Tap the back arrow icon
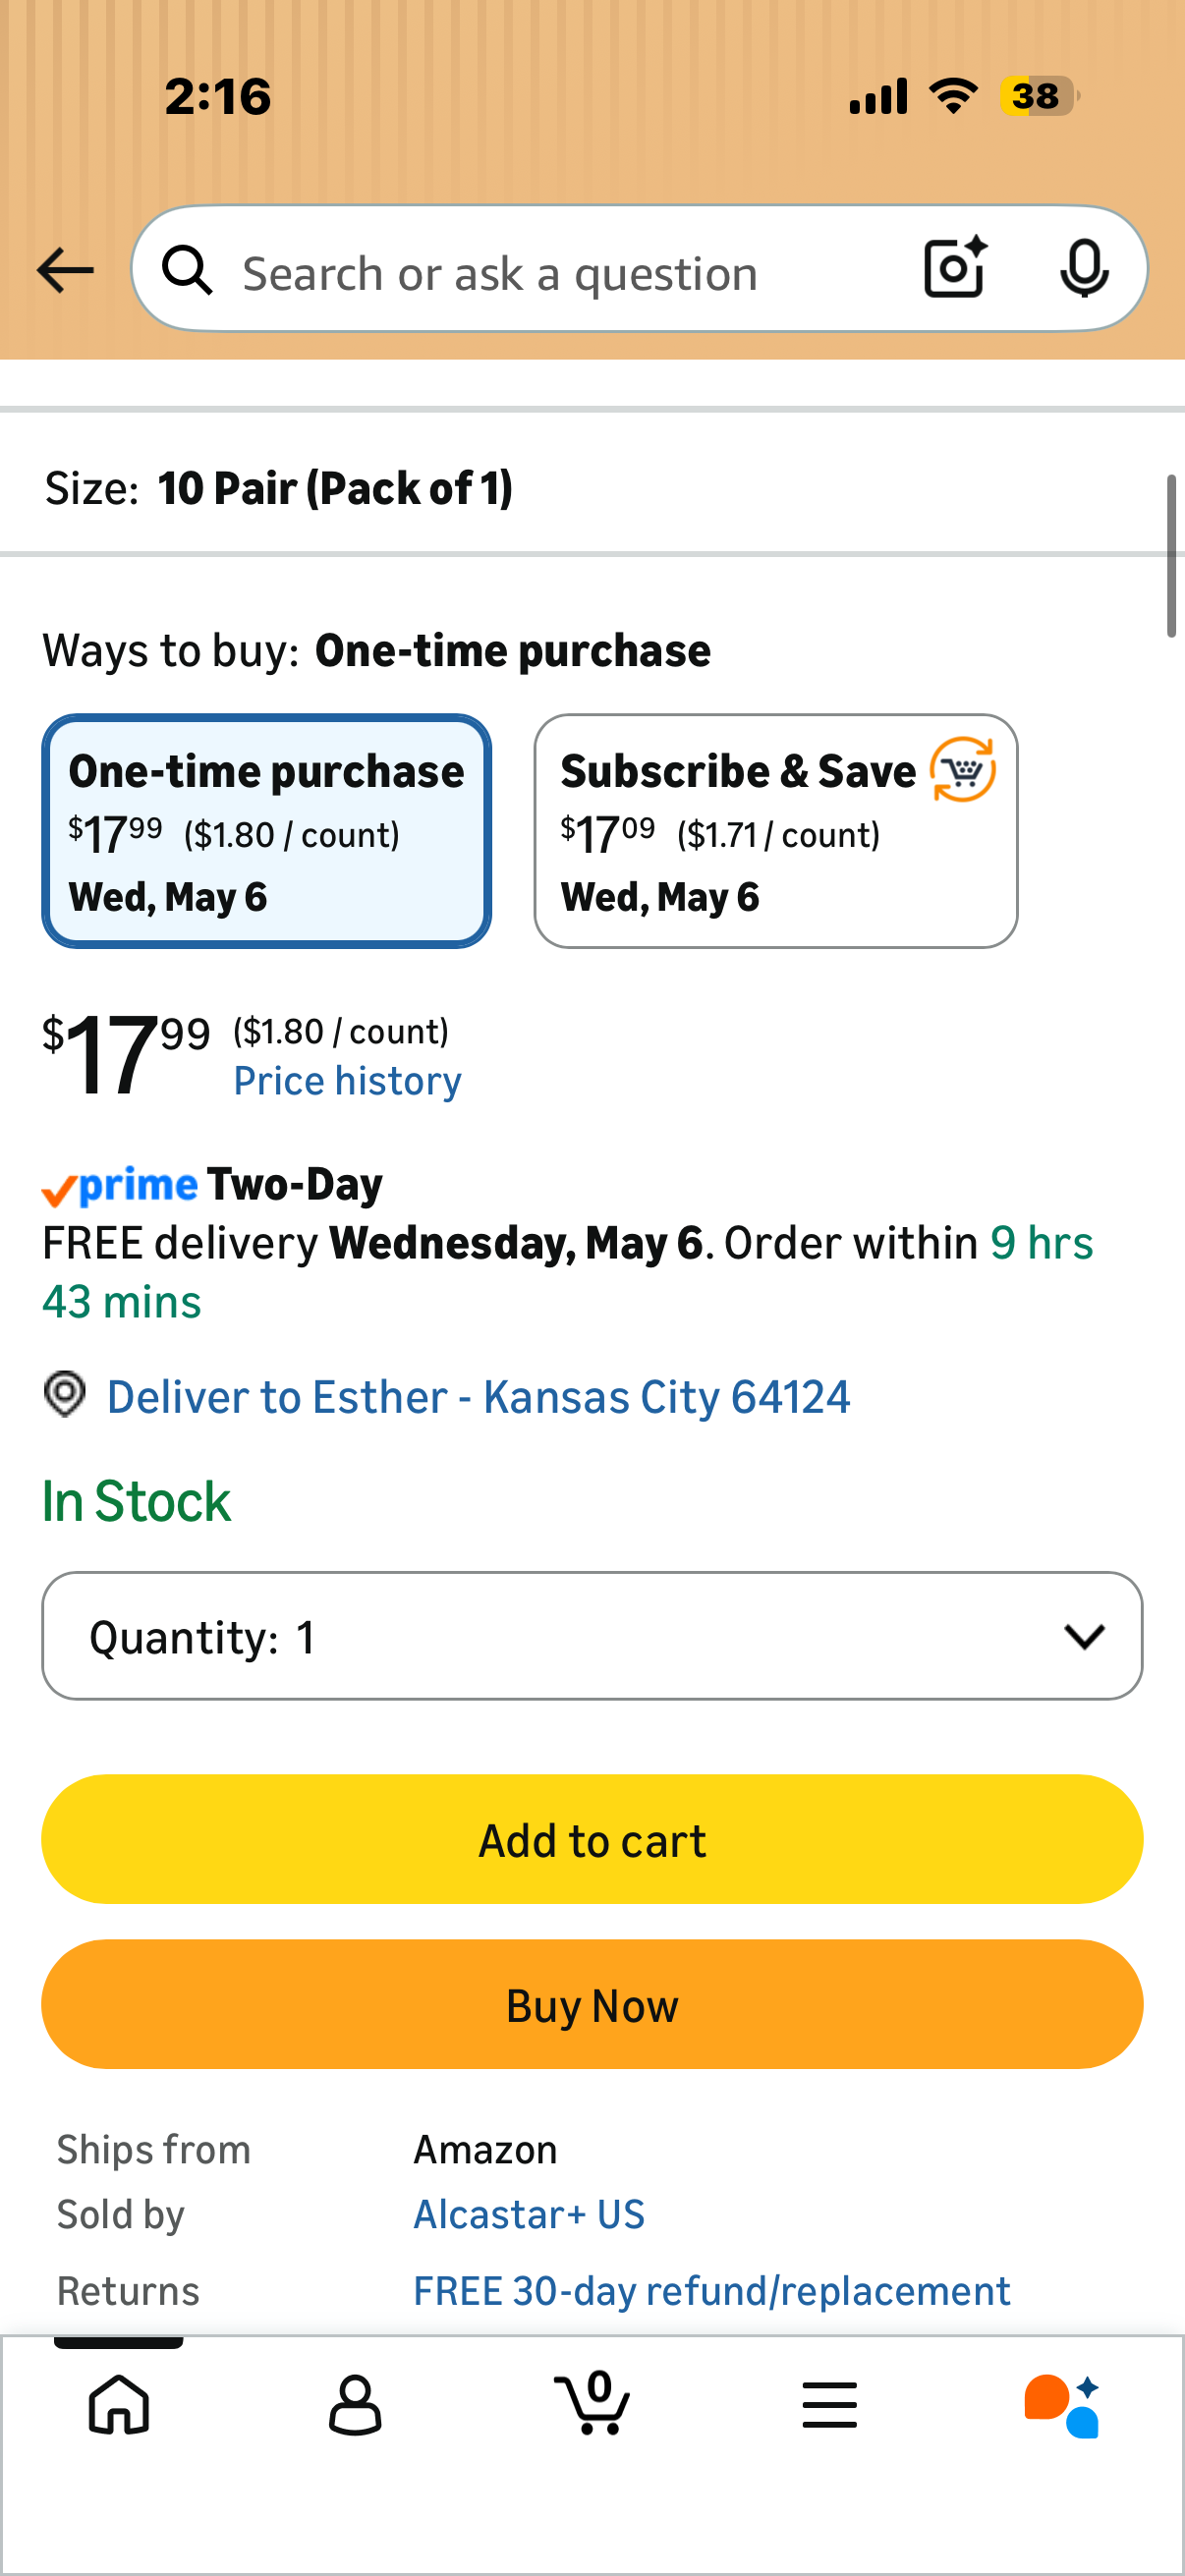The width and height of the screenshot is (1185, 2576). (x=65, y=270)
